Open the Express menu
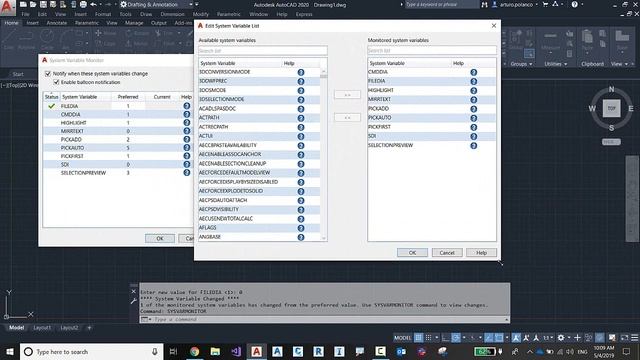The width and height of the screenshot is (640, 360). [304, 14]
